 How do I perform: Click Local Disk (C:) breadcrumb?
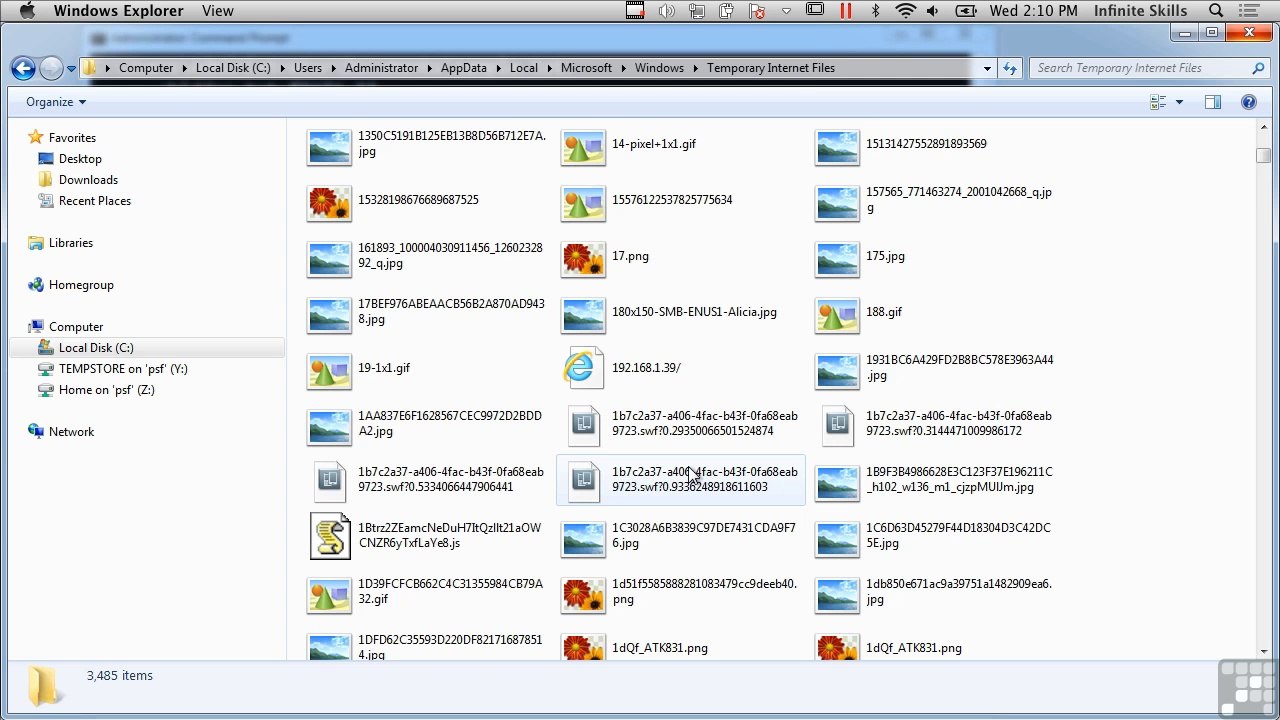pyautogui.click(x=233, y=68)
